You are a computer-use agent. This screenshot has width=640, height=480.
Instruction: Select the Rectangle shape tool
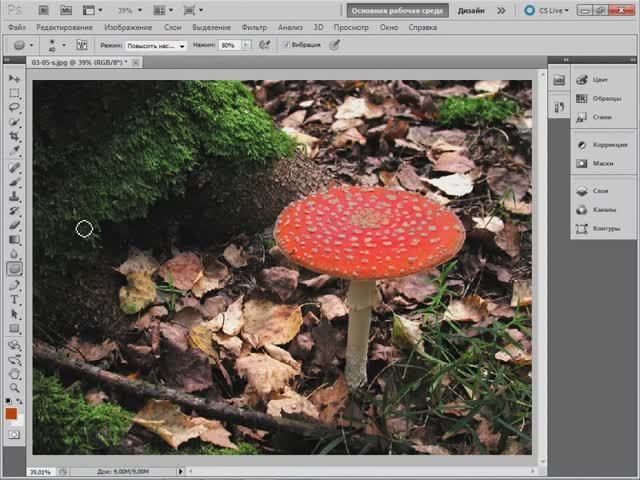click(14, 329)
